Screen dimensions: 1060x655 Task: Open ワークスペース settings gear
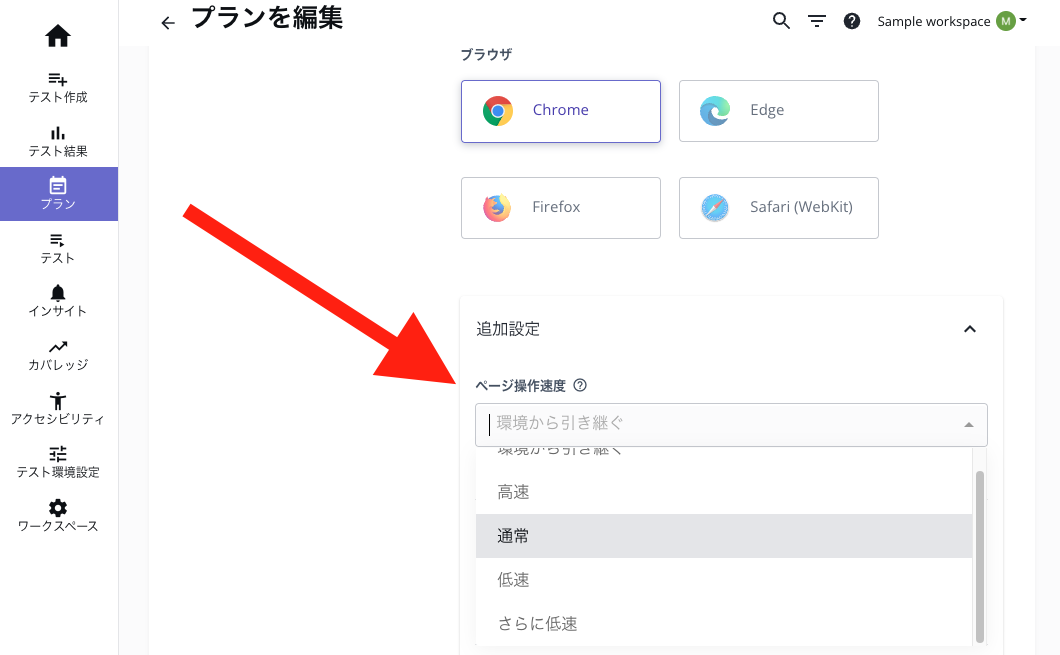58,516
